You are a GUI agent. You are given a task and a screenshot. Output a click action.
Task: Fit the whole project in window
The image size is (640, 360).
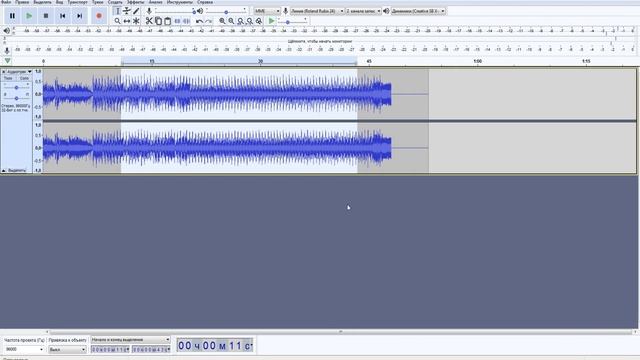(x=249, y=21)
